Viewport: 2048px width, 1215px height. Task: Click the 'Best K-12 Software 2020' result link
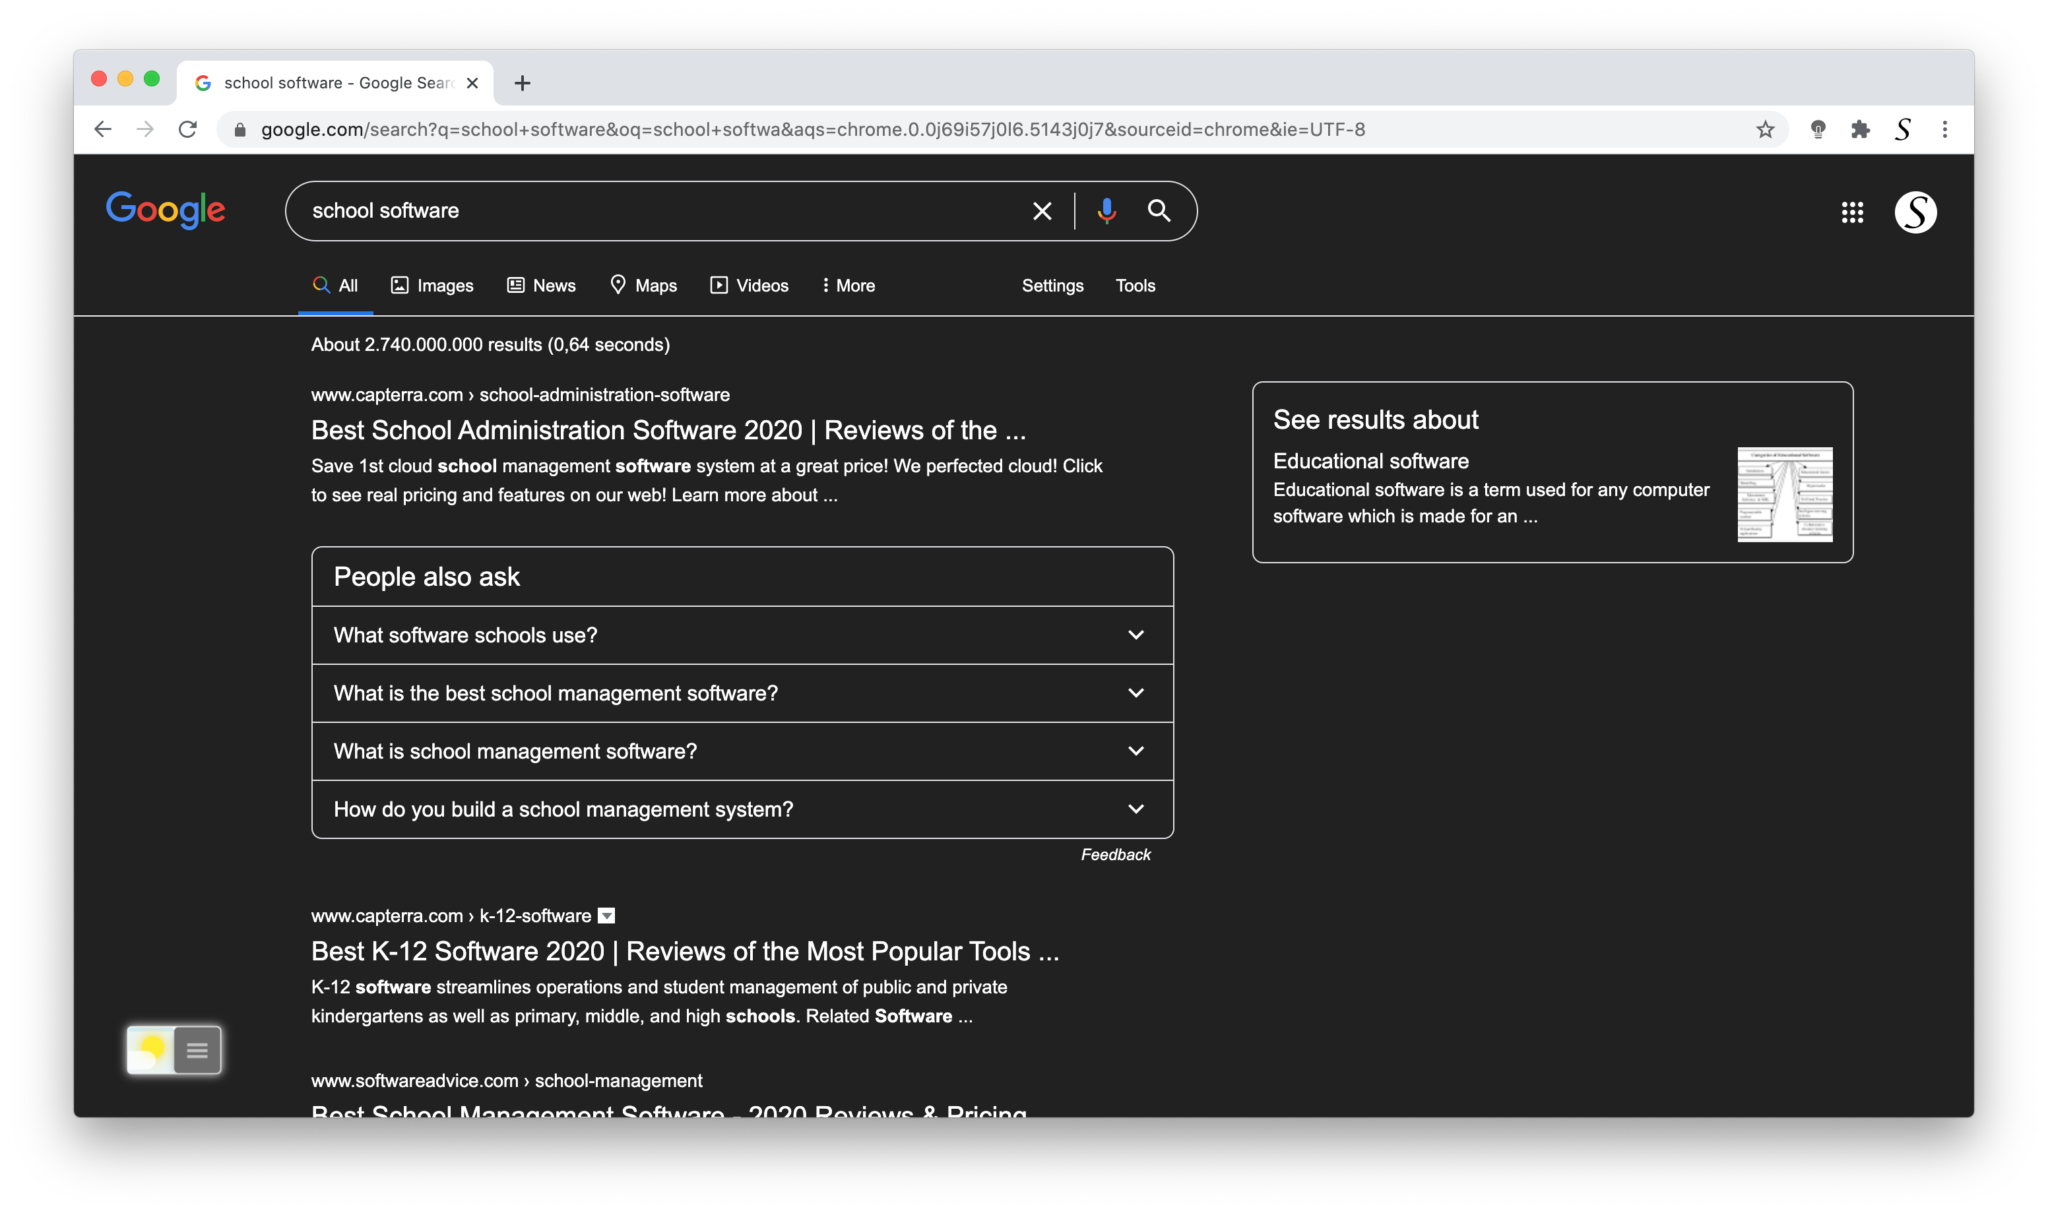click(684, 950)
